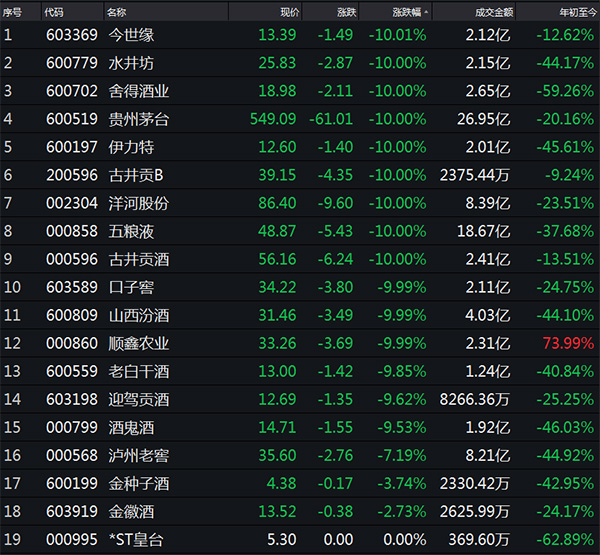This screenshot has height=555, width=600.
Task: Click stock code 000568
Action: coord(72,455)
